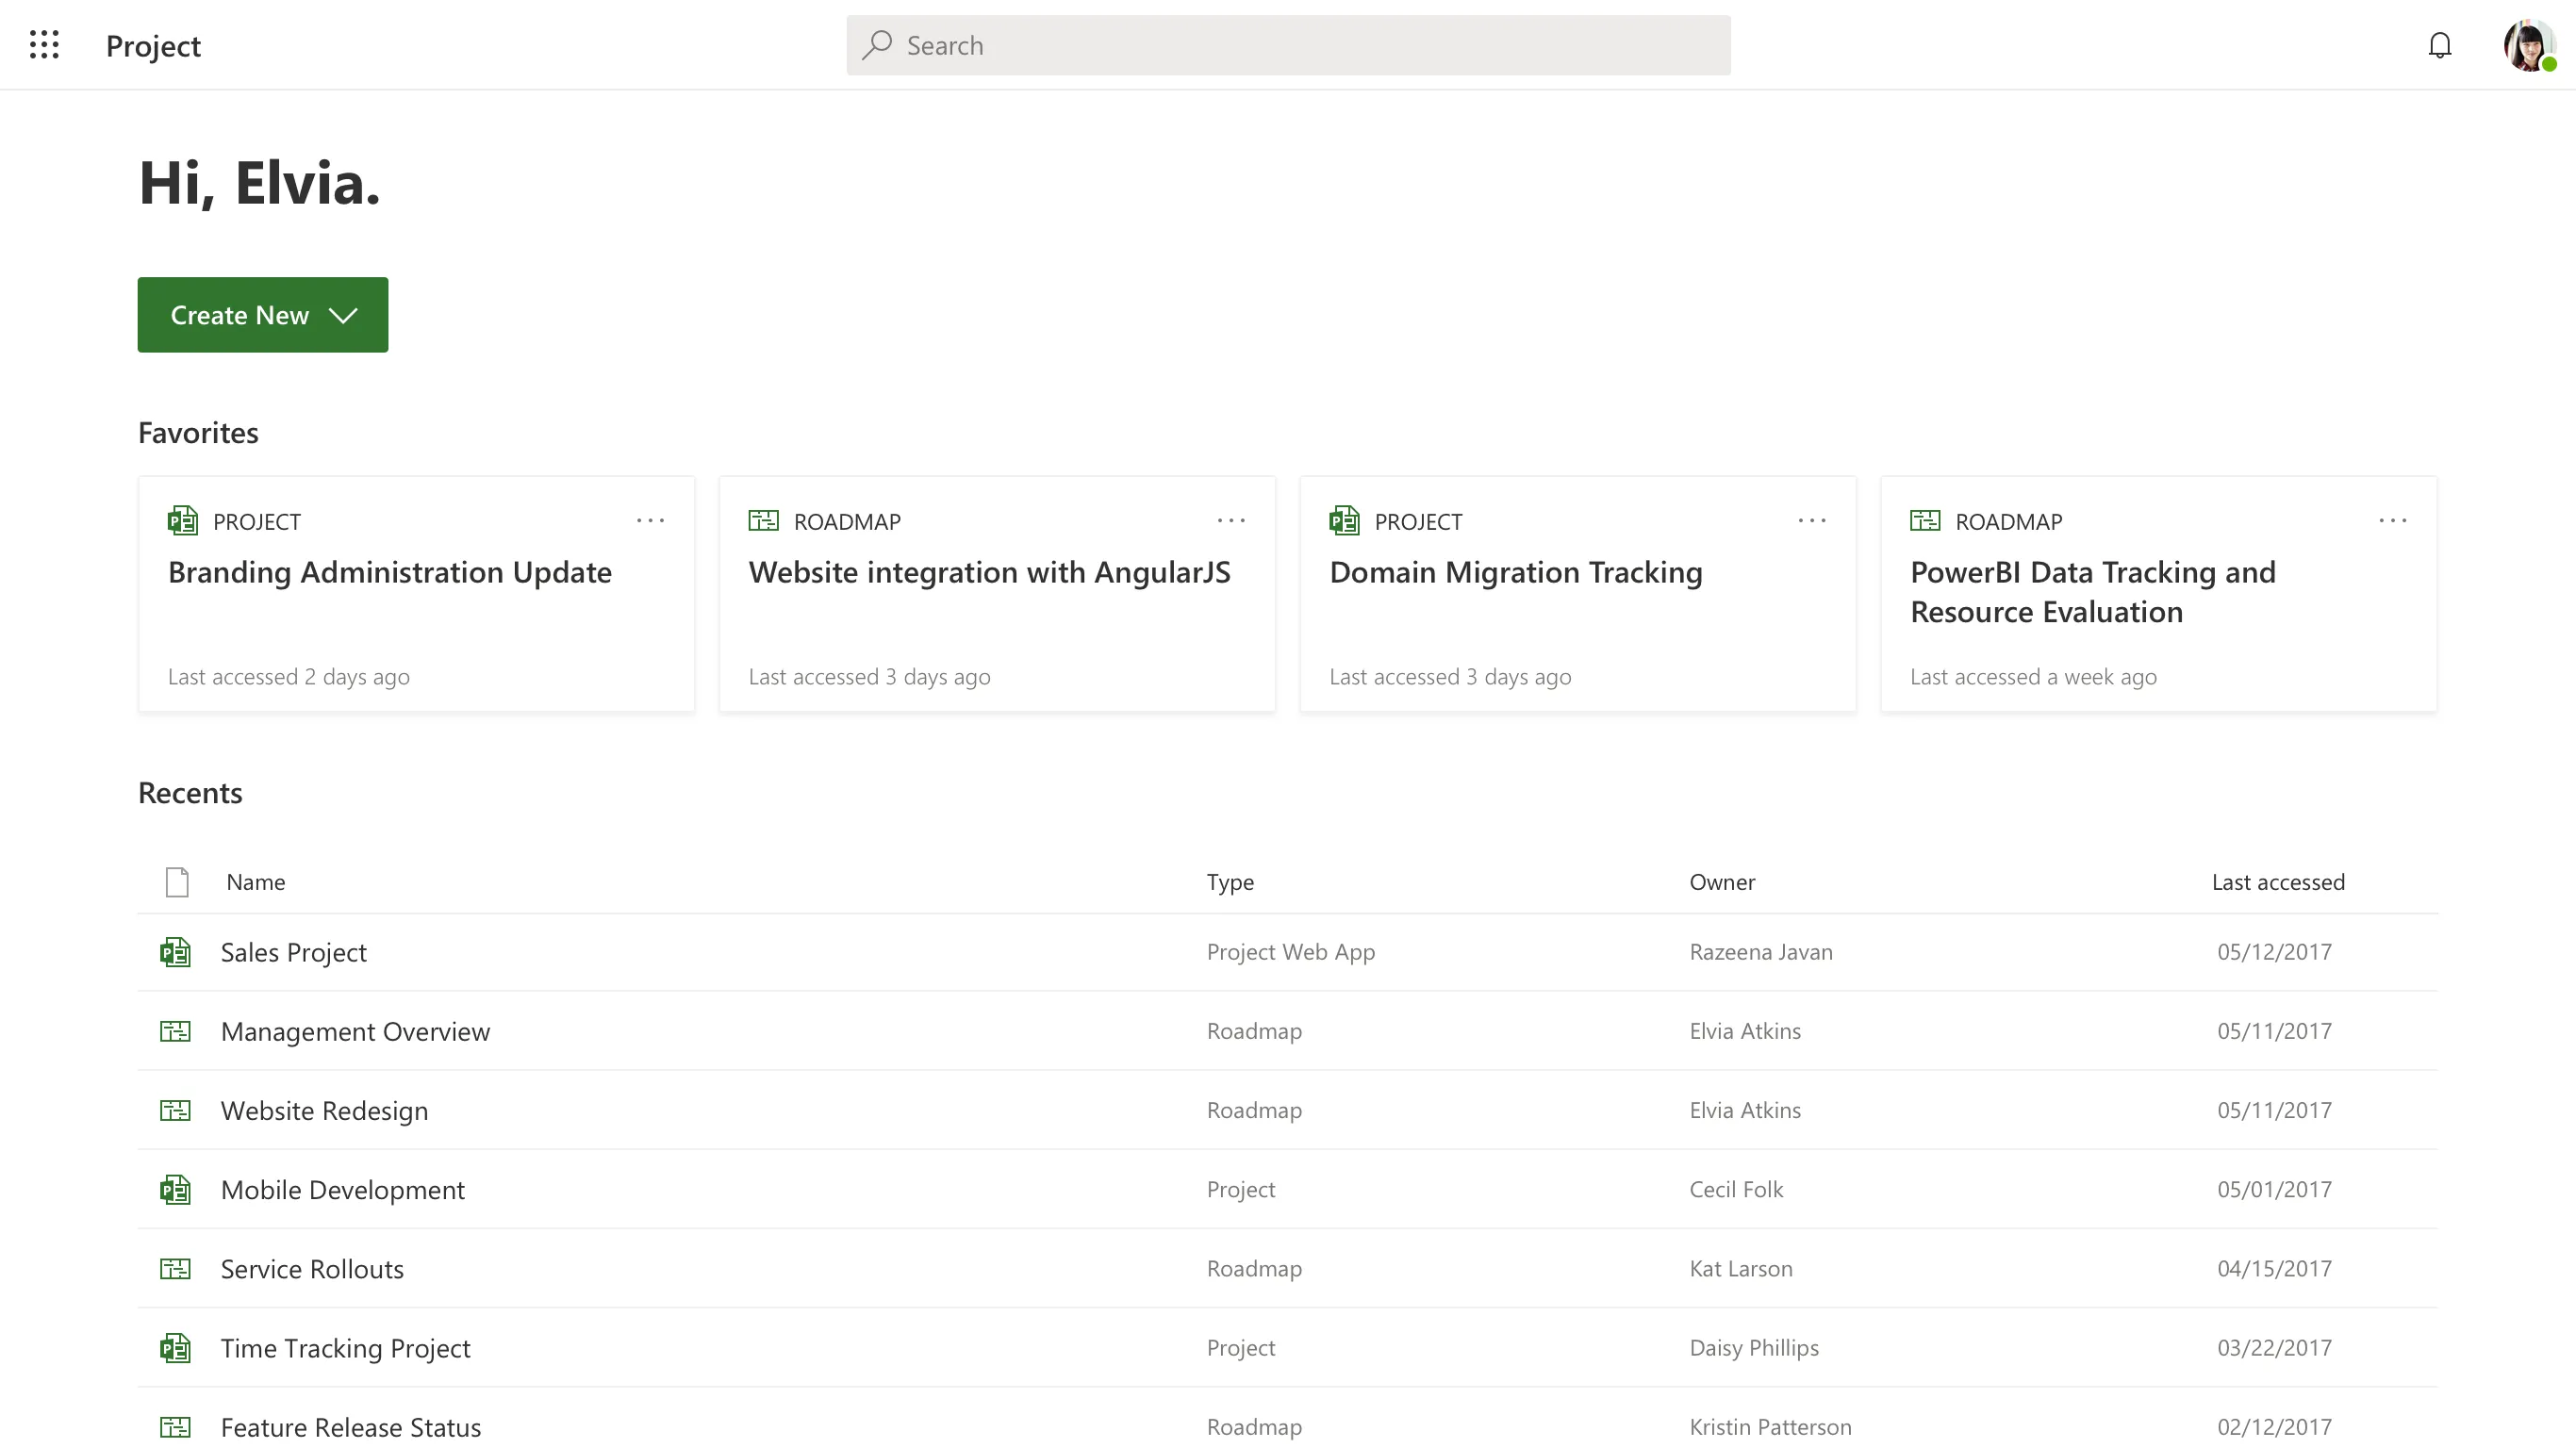Open the Sales Project link
Image resolution: width=2576 pixels, height=1448 pixels.
click(293, 952)
